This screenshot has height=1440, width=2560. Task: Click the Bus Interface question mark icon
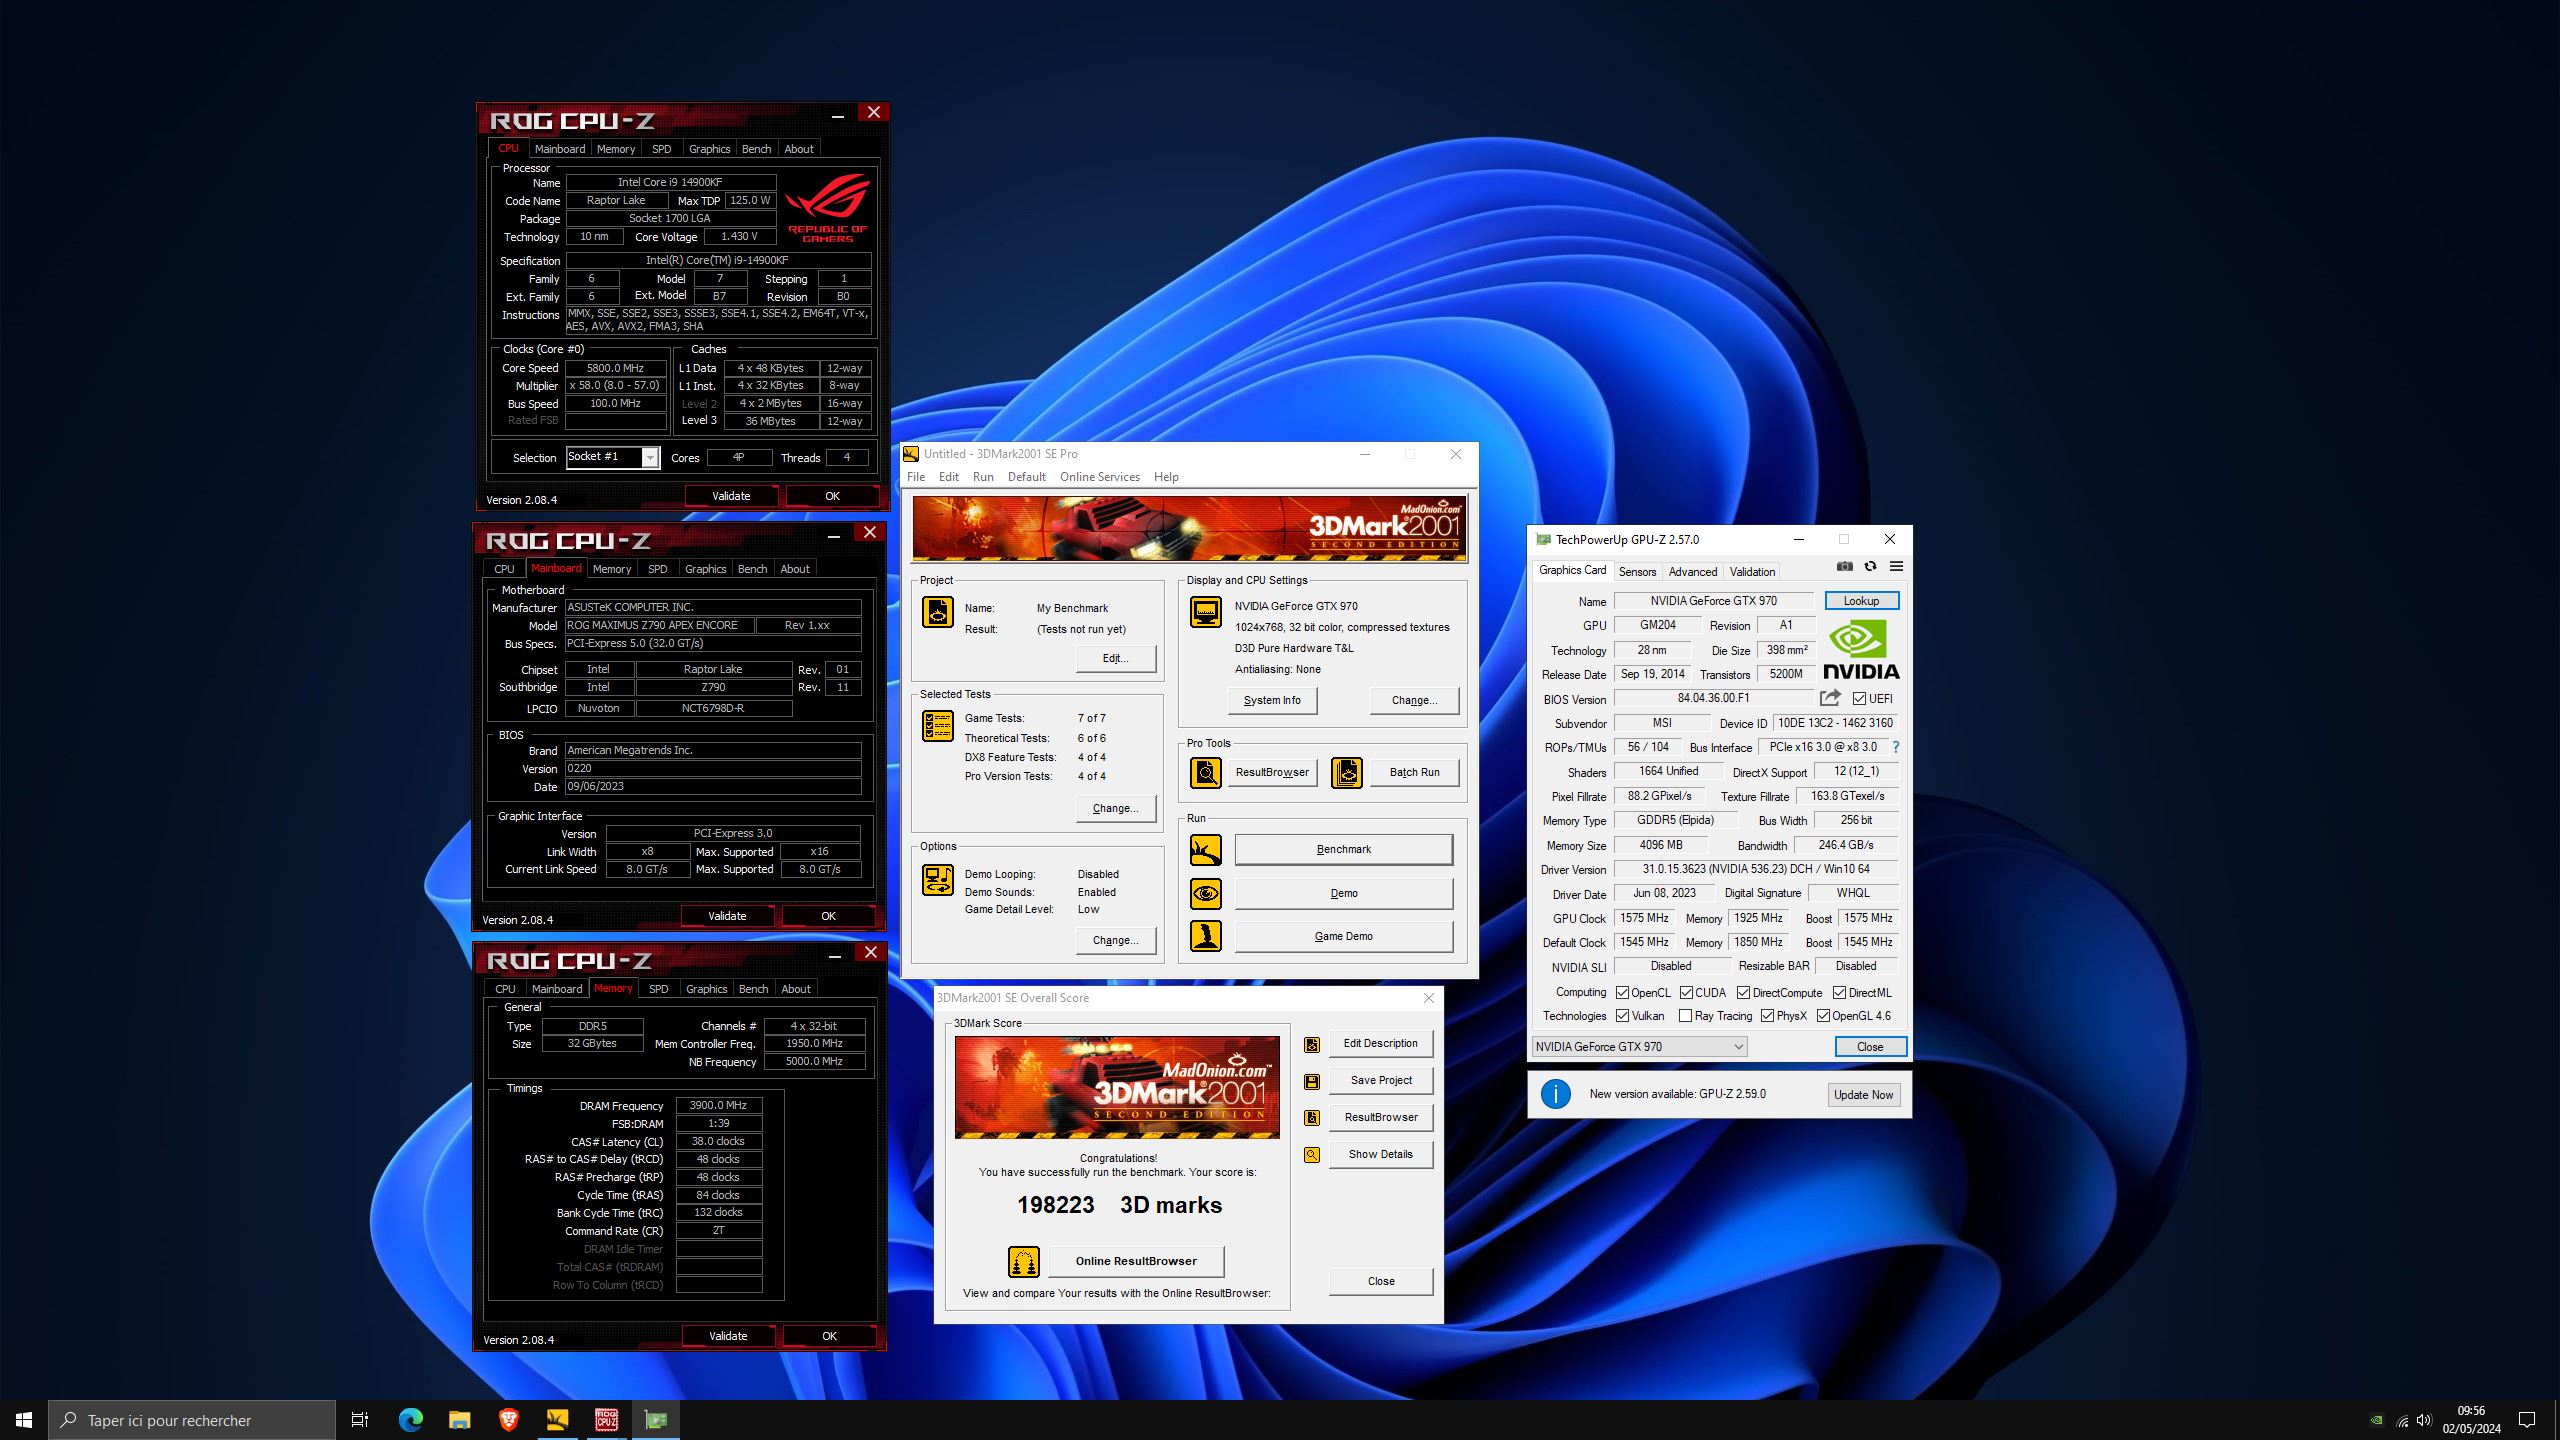coord(1895,747)
